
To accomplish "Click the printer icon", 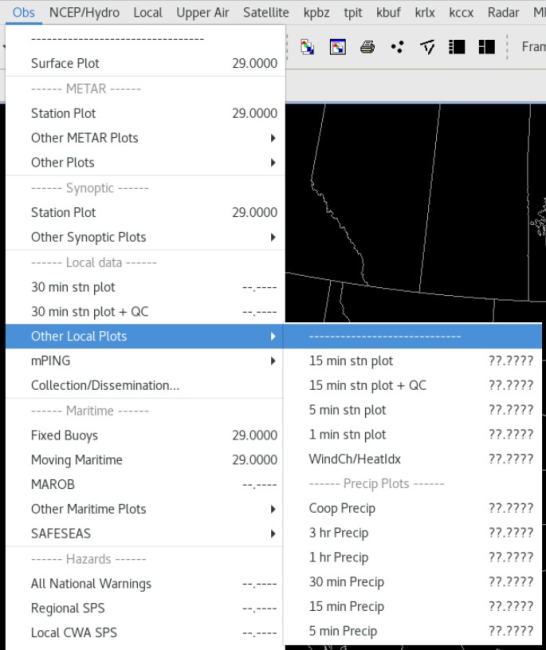I will click(367, 47).
